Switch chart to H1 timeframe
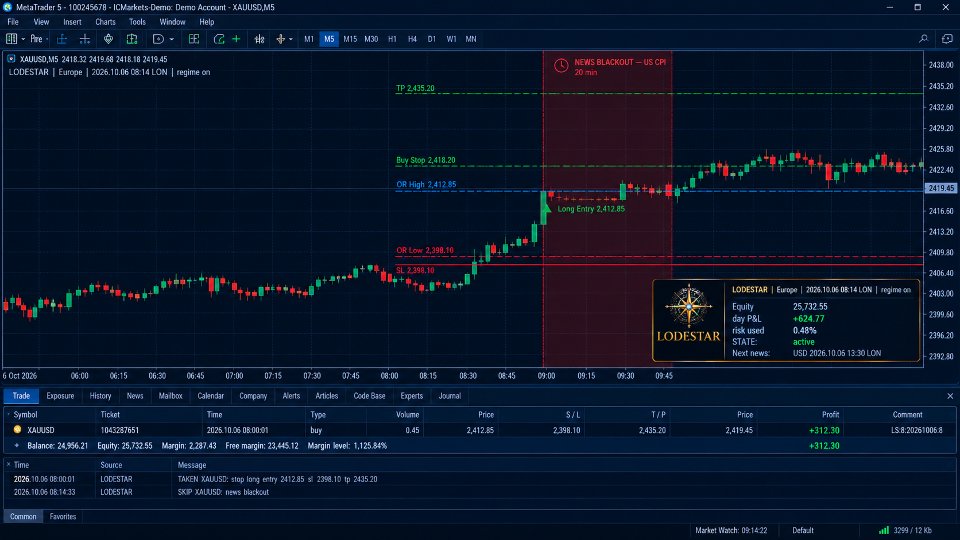The image size is (960, 540). 392,39
